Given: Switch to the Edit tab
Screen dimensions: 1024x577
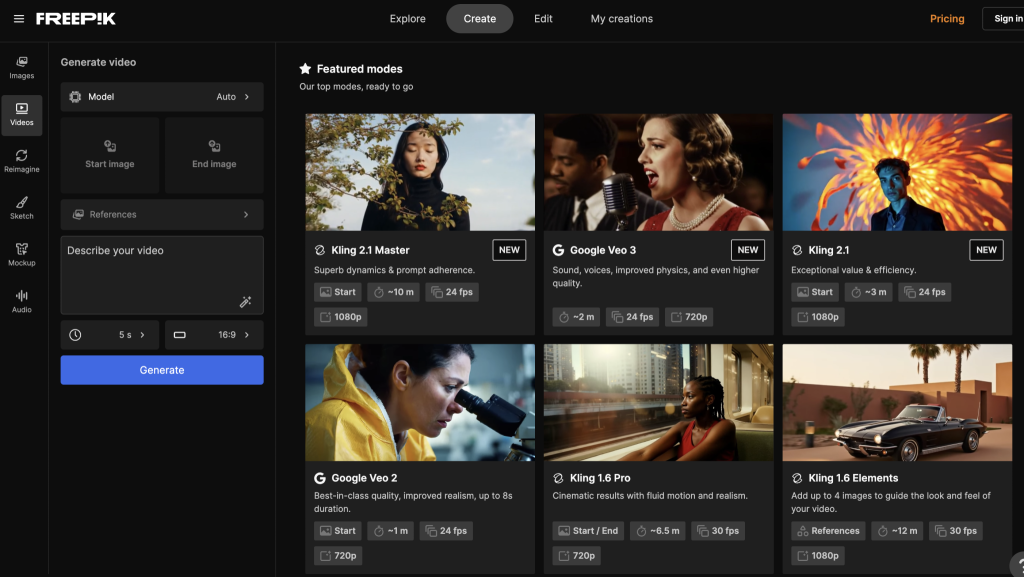Looking at the screenshot, I should click(x=543, y=19).
